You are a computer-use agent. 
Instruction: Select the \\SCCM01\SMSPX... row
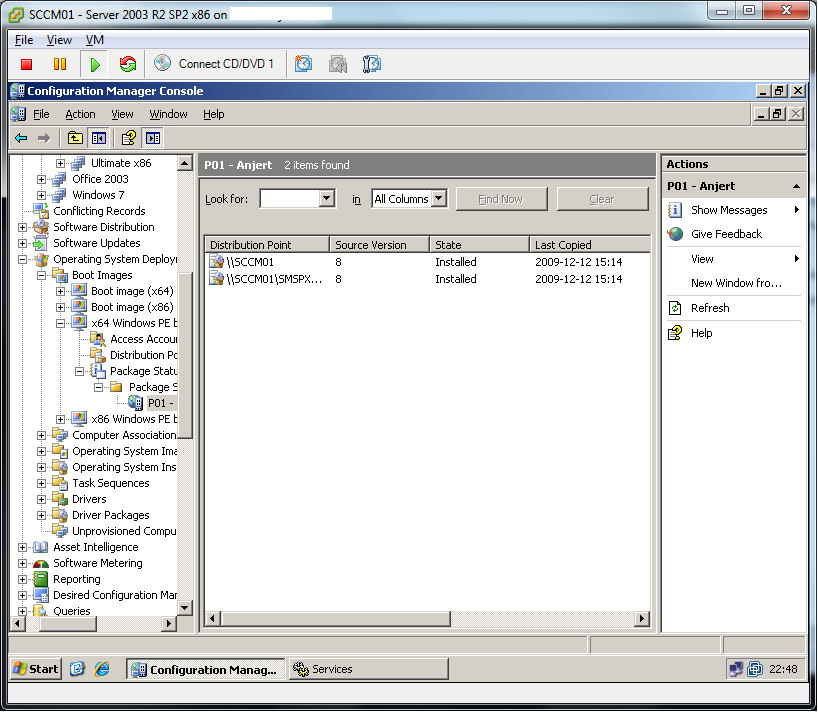pos(428,279)
